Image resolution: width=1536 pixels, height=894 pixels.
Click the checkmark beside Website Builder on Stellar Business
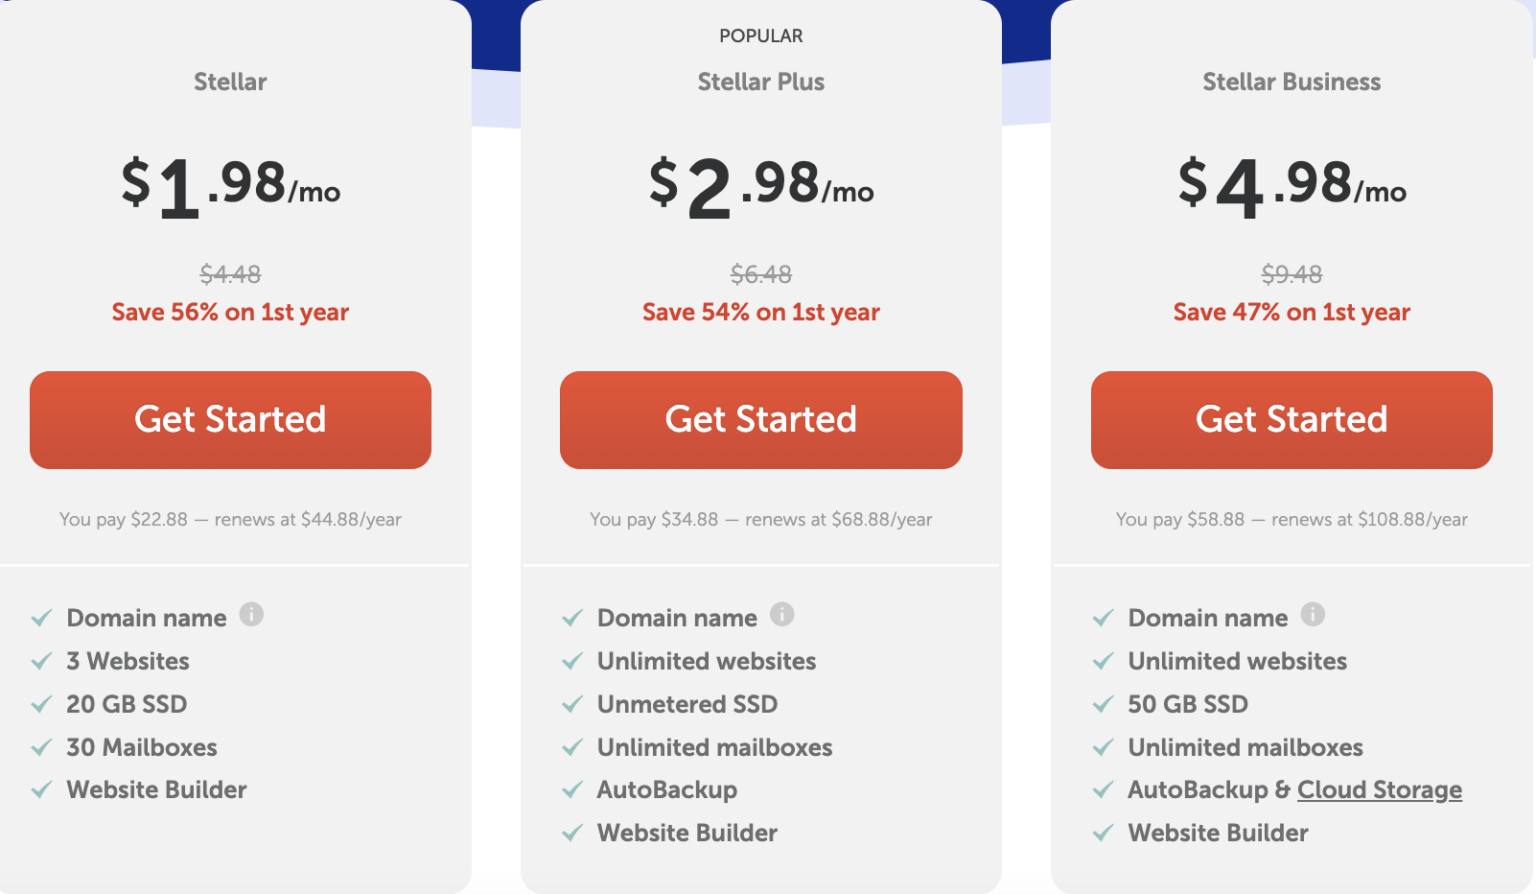pos(1103,832)
